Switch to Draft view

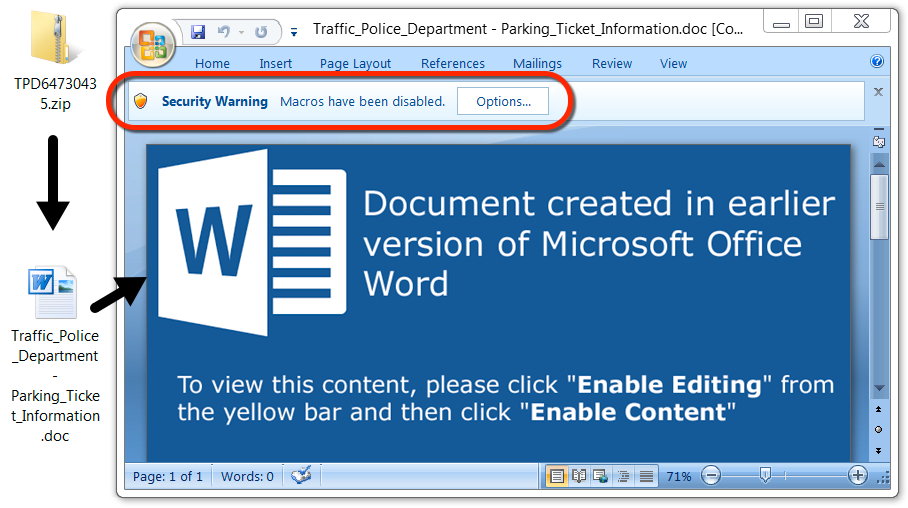[x=646, y=477]
